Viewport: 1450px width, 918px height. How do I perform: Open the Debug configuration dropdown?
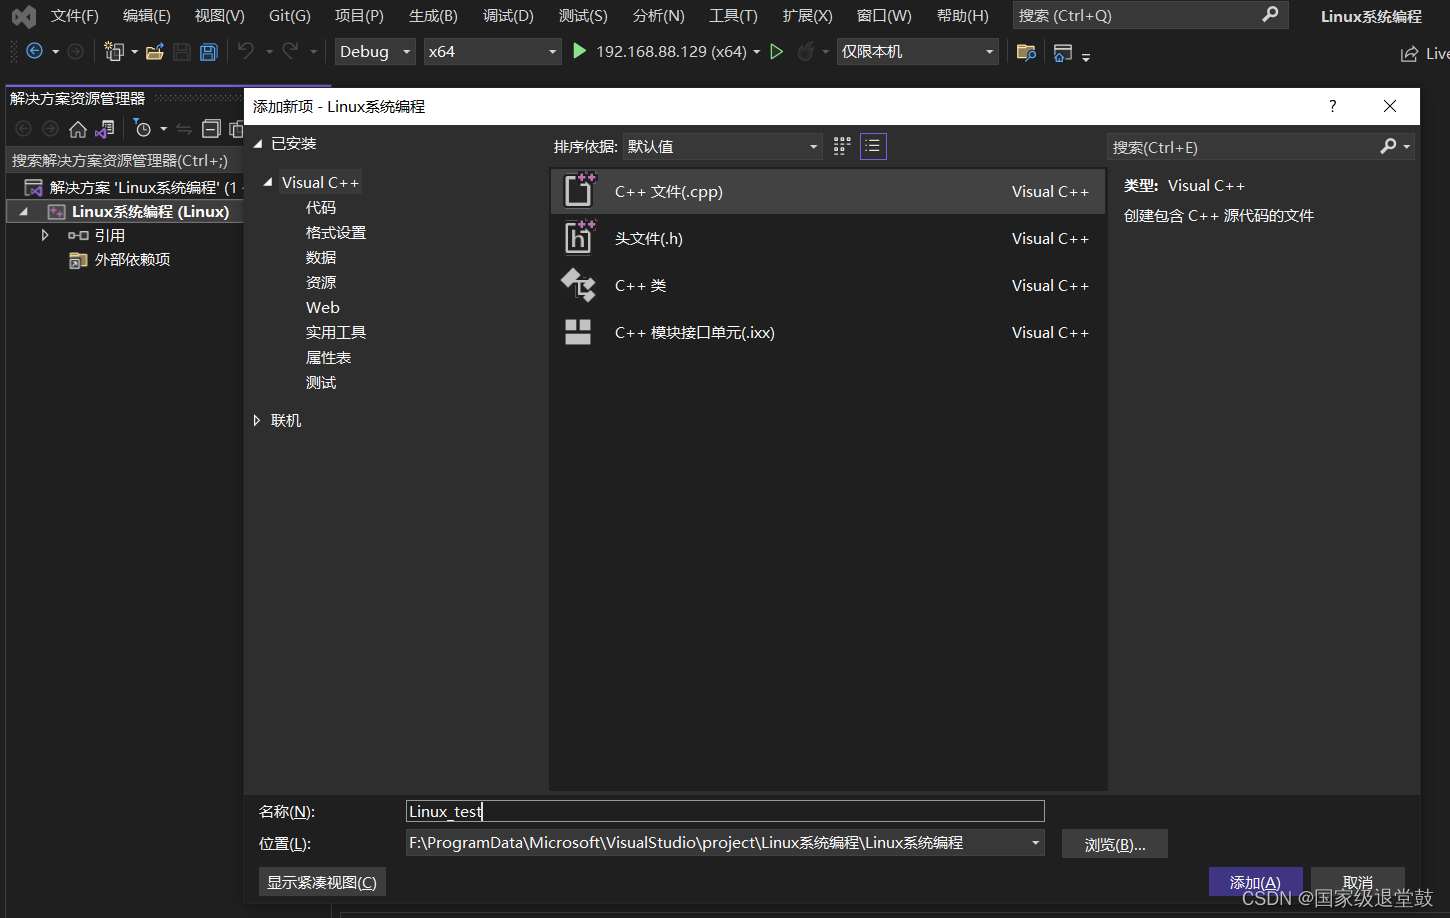click(375, 51)
